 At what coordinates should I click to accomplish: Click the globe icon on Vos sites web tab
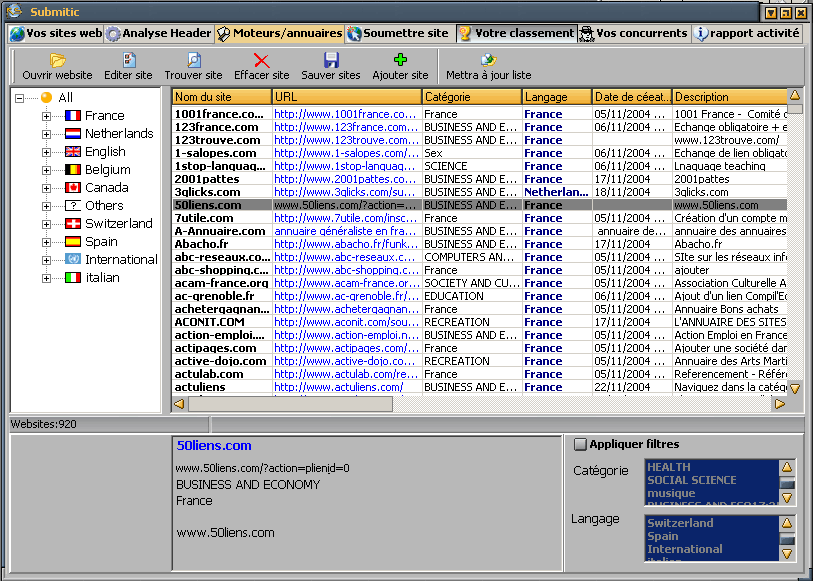(x=17, y=34)
